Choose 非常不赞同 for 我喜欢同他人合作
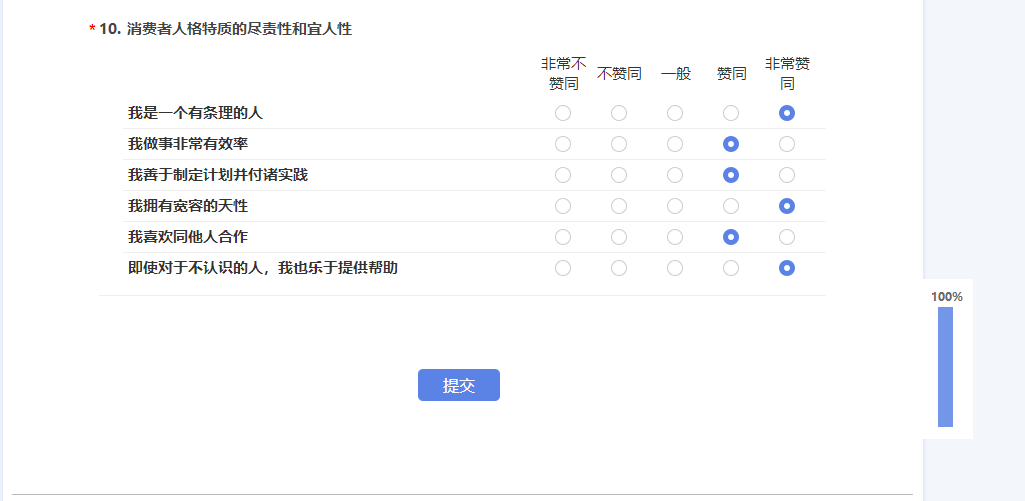Image resolution: width=1025 pixels, height=501 pixels. pyautogui.click(x=563, y=237)
